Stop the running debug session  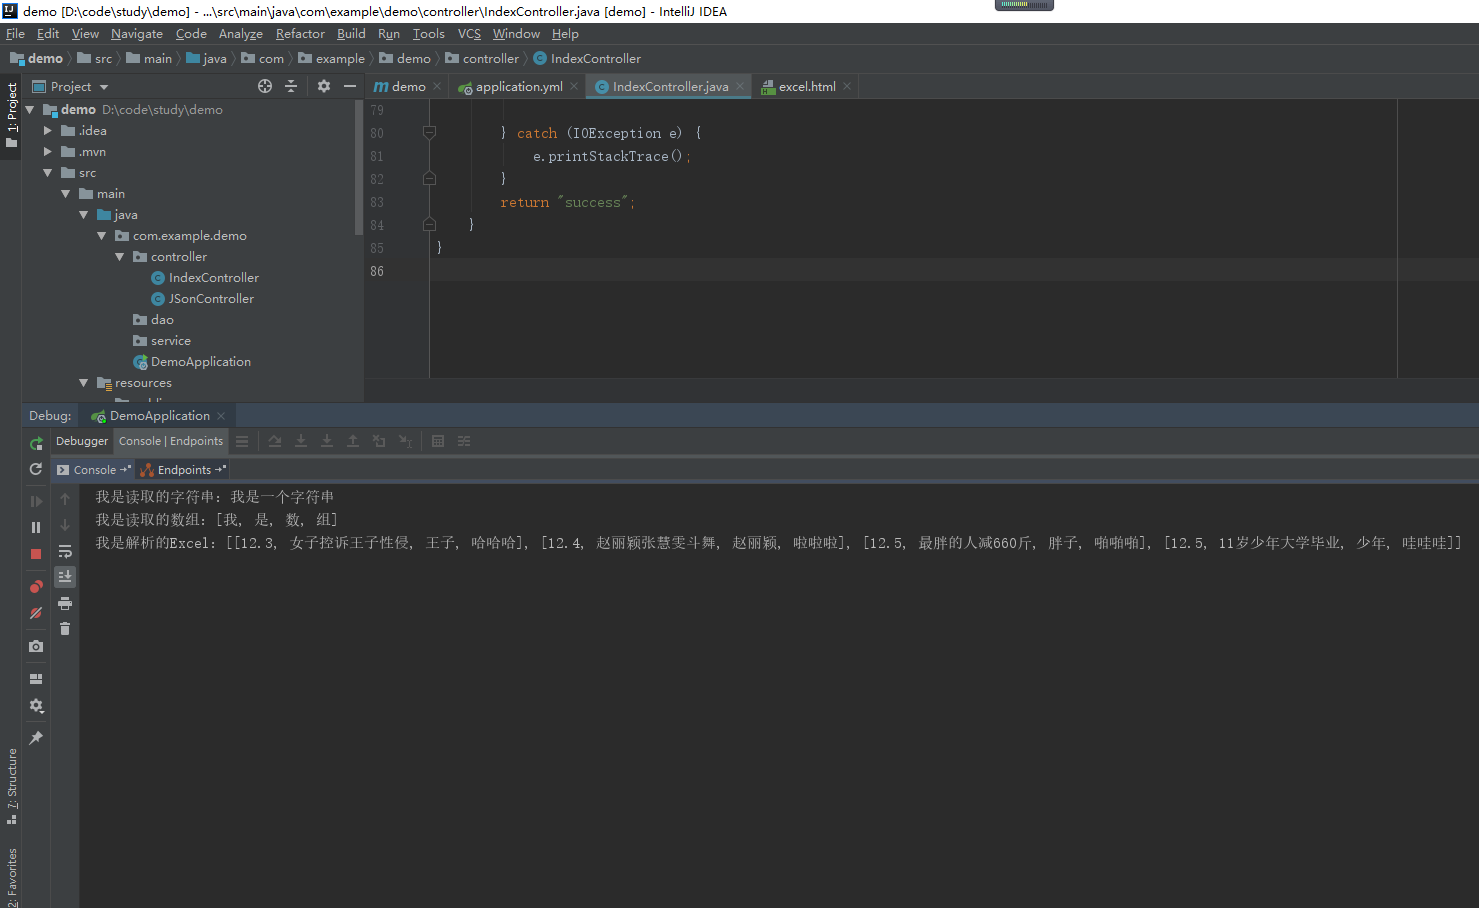[35, 554]
